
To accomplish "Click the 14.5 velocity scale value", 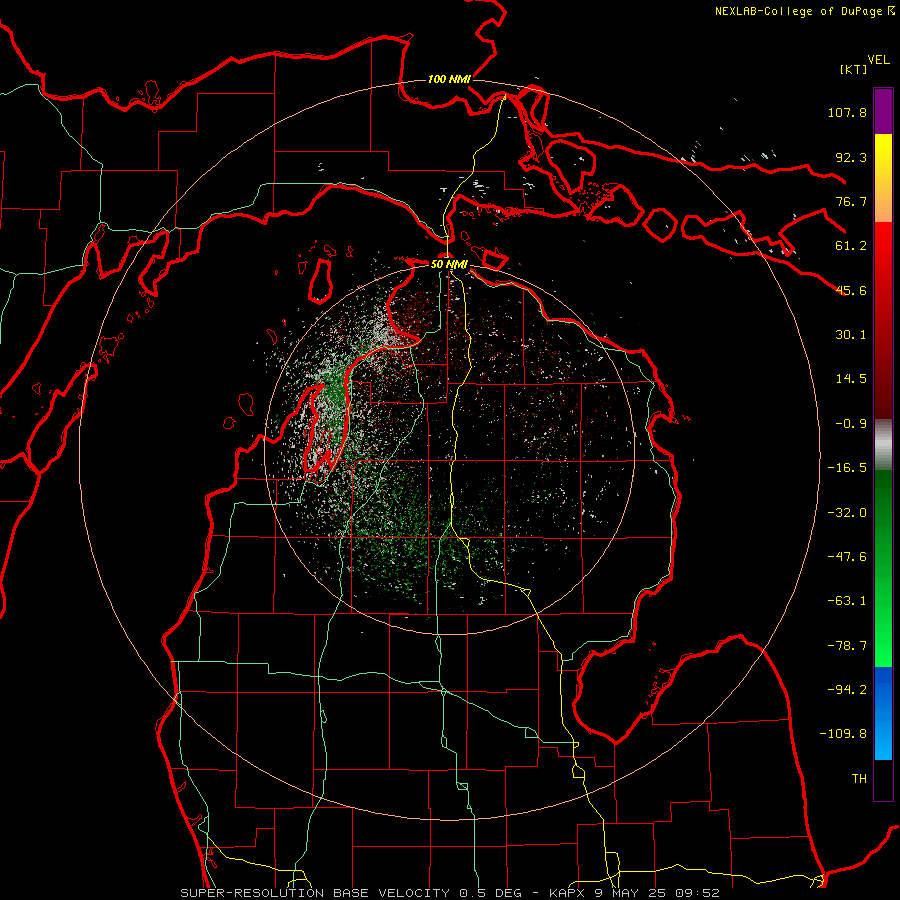I will coord(851,379).
